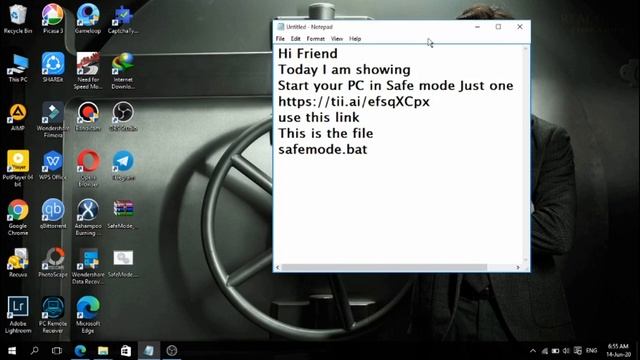Click the https://tii.ai/efsqXCpx text
The height and width of the screenshot is (360, 640).
[x=354, y=102]
